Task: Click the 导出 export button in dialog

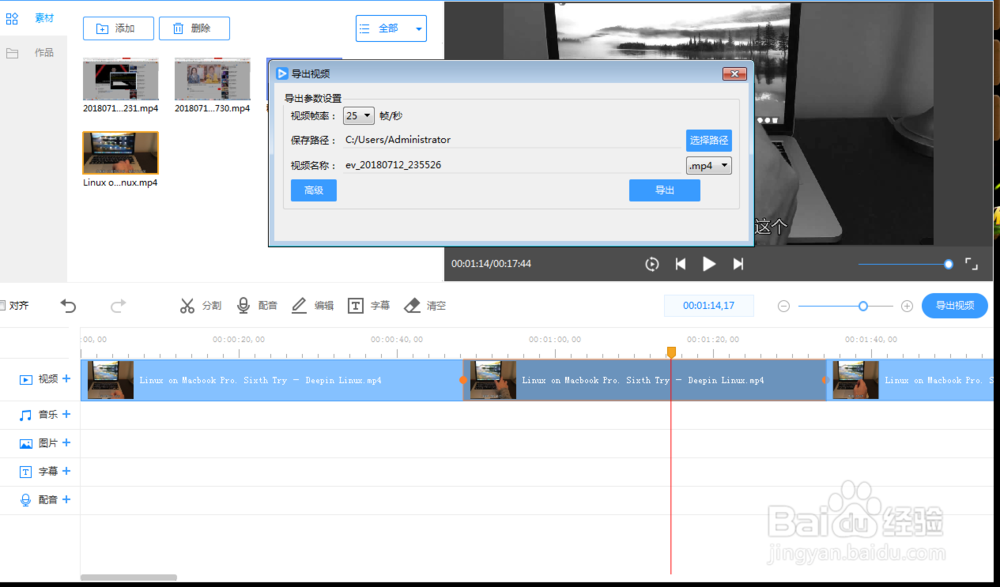Action: pyautogui.click(x=665, y=190)
